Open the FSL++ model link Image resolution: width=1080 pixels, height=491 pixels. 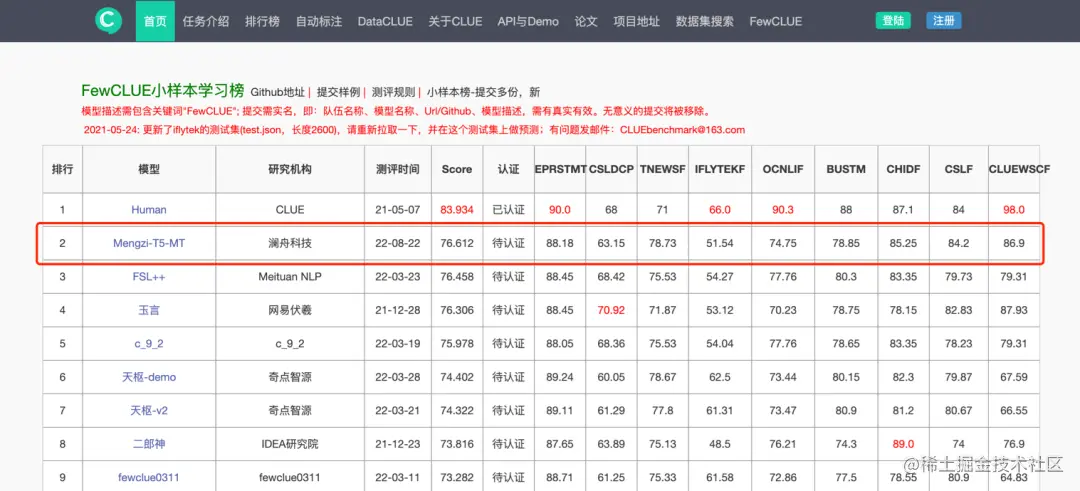(x=149, y=276)
